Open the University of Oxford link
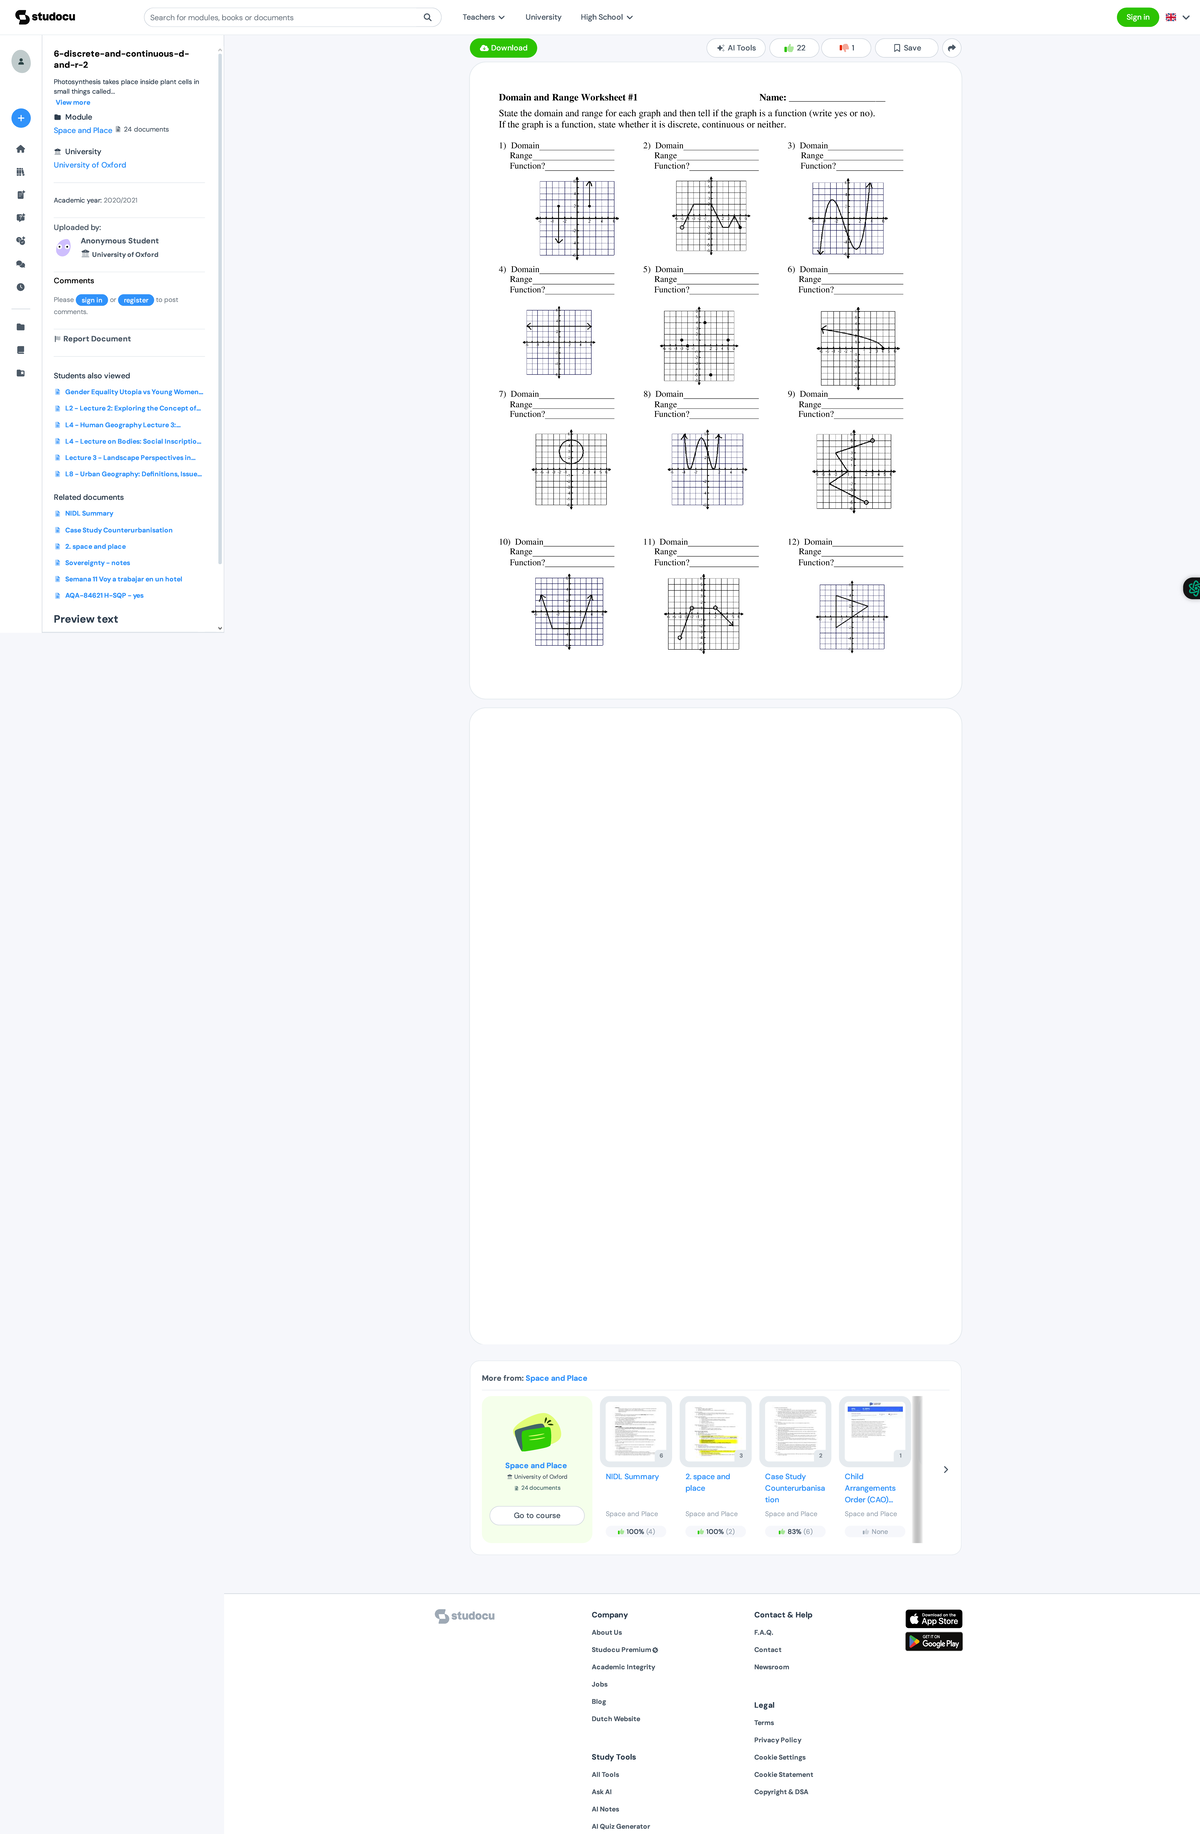1200x1834 pixels. click(90, 165)
